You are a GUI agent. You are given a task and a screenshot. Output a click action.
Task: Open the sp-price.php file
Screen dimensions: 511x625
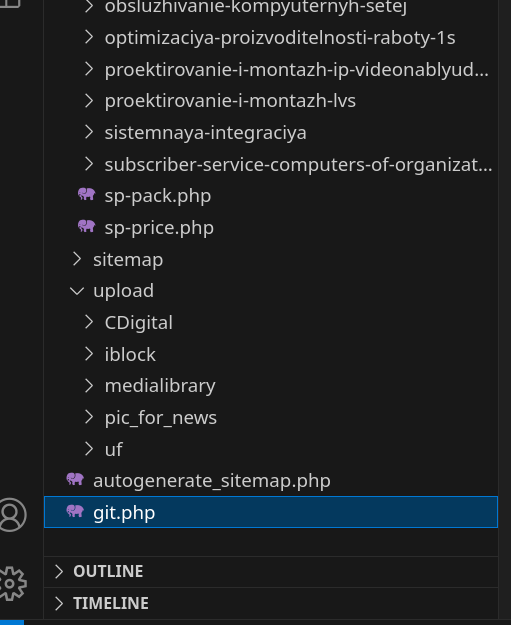159,228
